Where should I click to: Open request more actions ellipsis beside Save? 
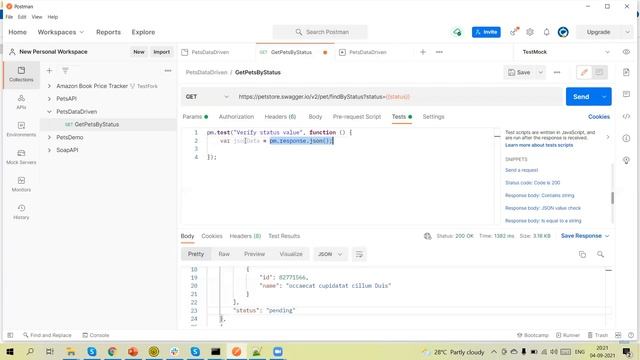pyautogui.click(x=557, y=72)
